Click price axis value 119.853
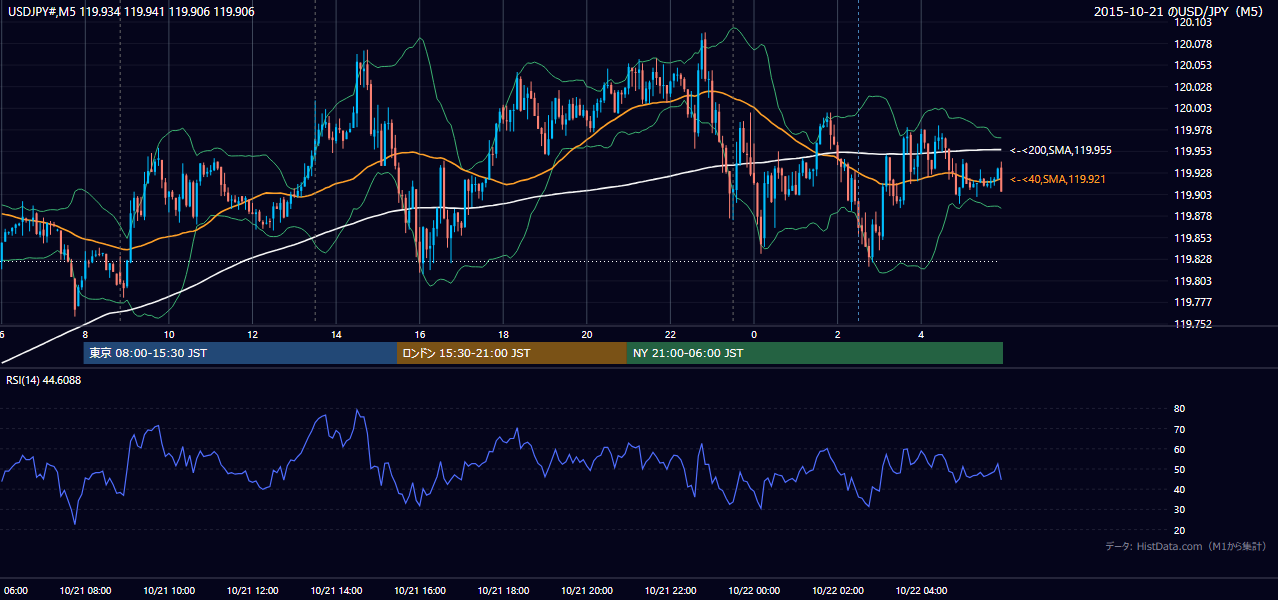The height and width of the screenshot is (600, 1278). [x=1195, y=238]
